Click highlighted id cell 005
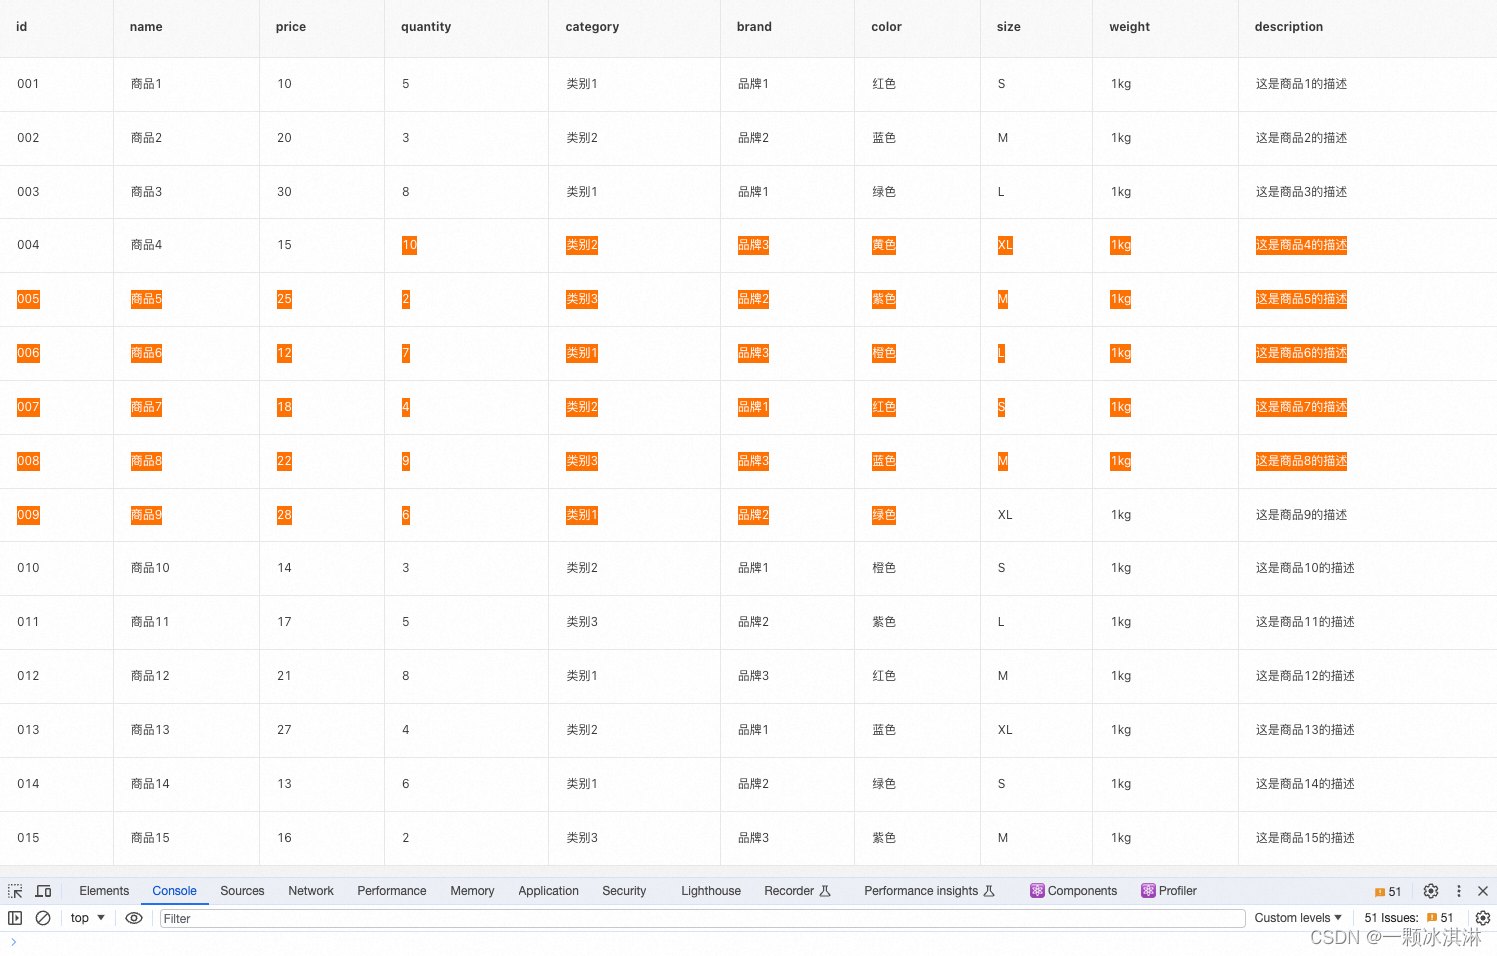Image resolution: width=1497 pixels, height=956 pixels. pyautogui.click(x=28, y=299)
